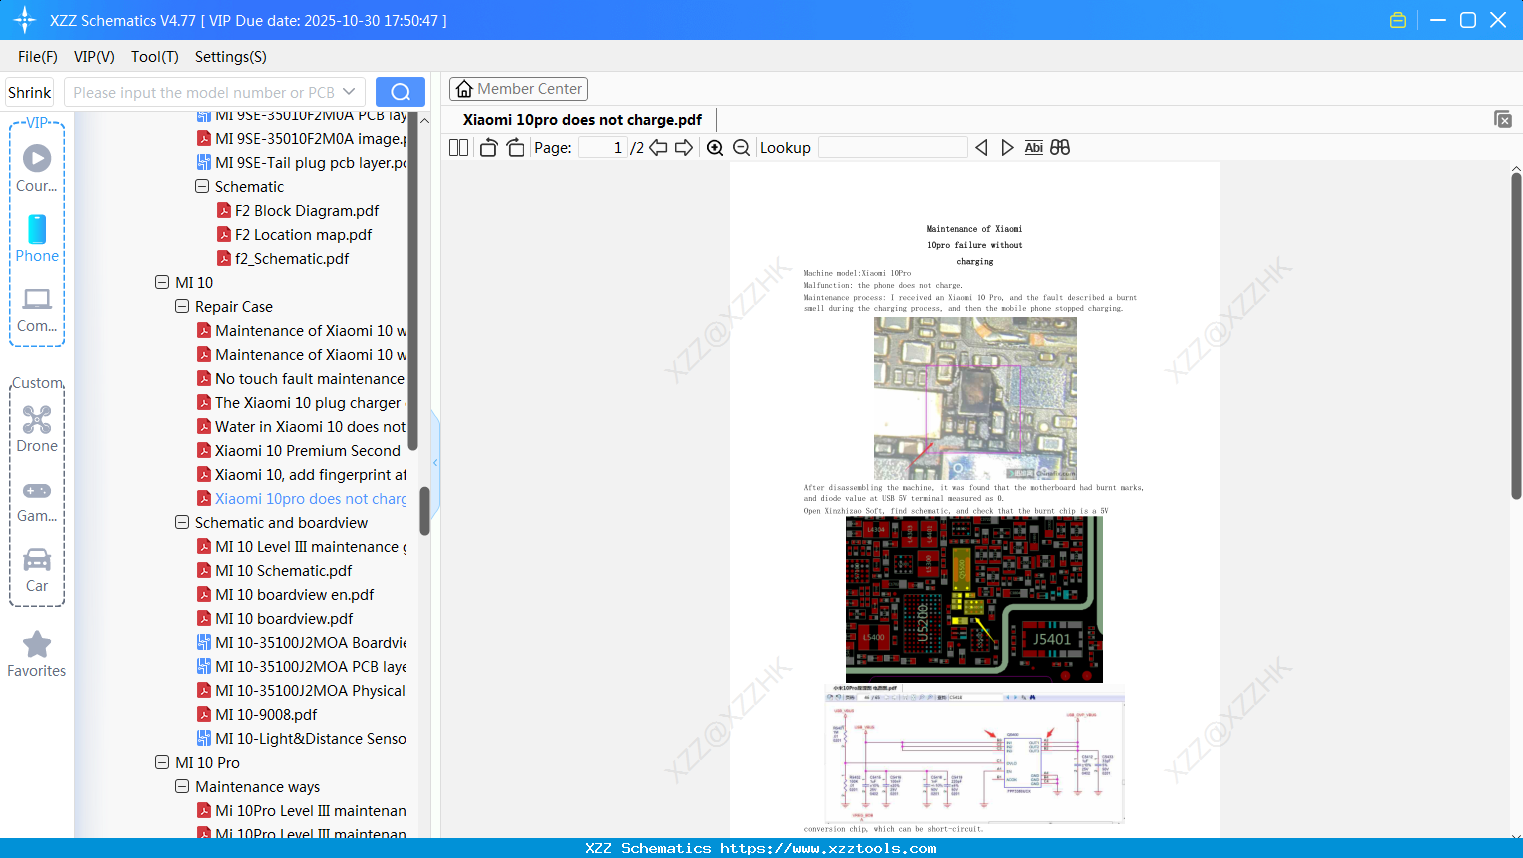Open 'Xiaomi 10, add fingerprint' repair case
This screenshot has width=1523, height=858.
point(301,475)
